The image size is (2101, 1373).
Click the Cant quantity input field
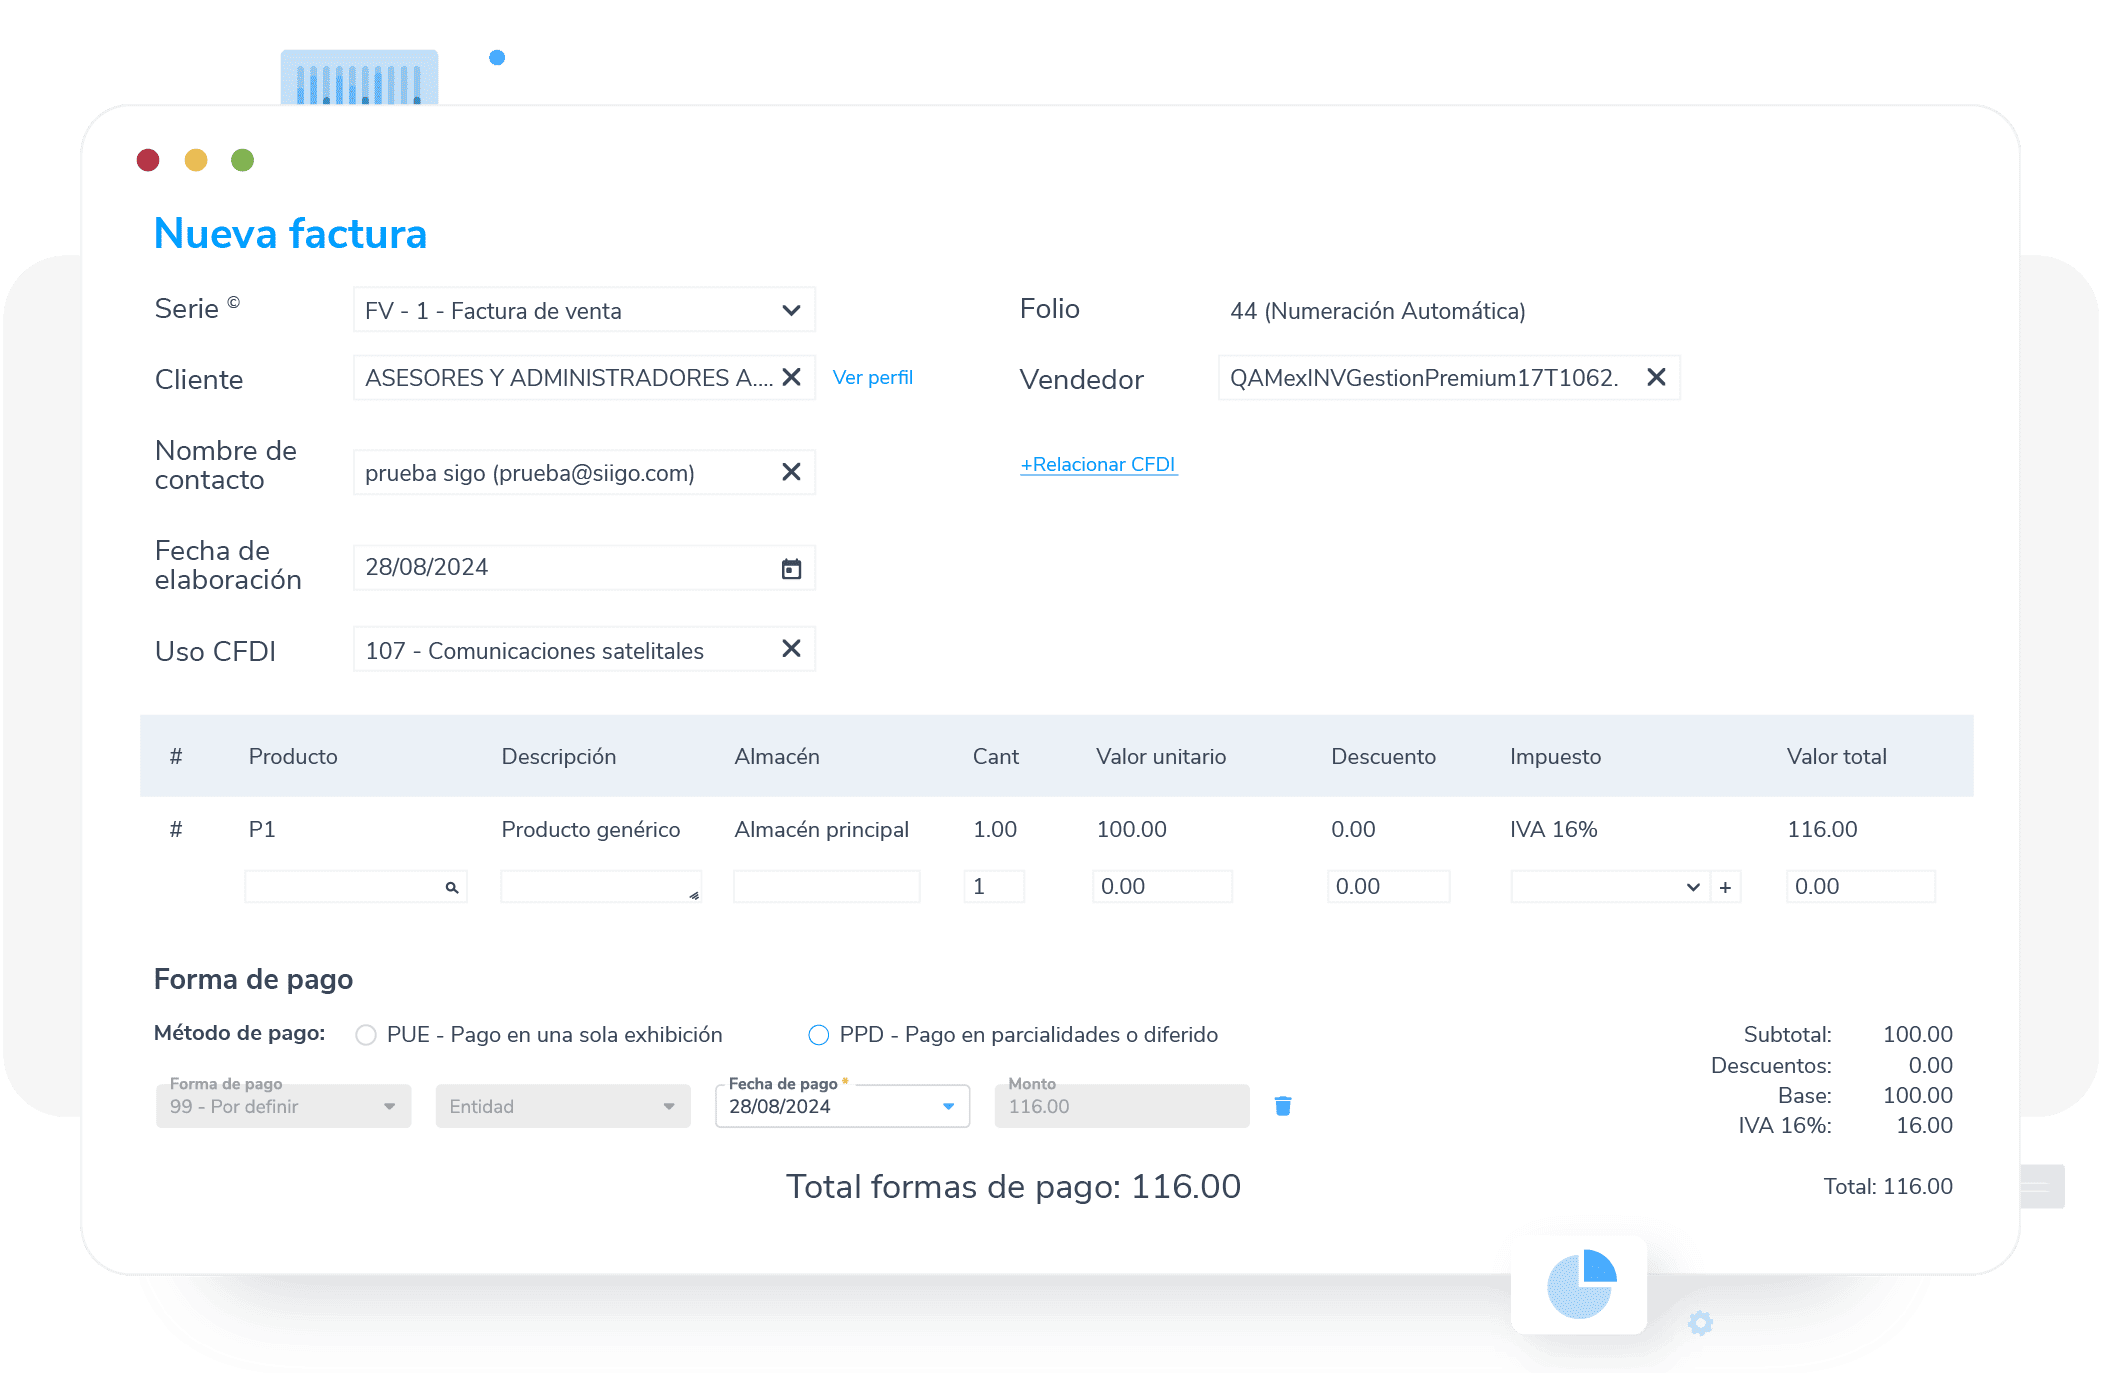(993, 887)
